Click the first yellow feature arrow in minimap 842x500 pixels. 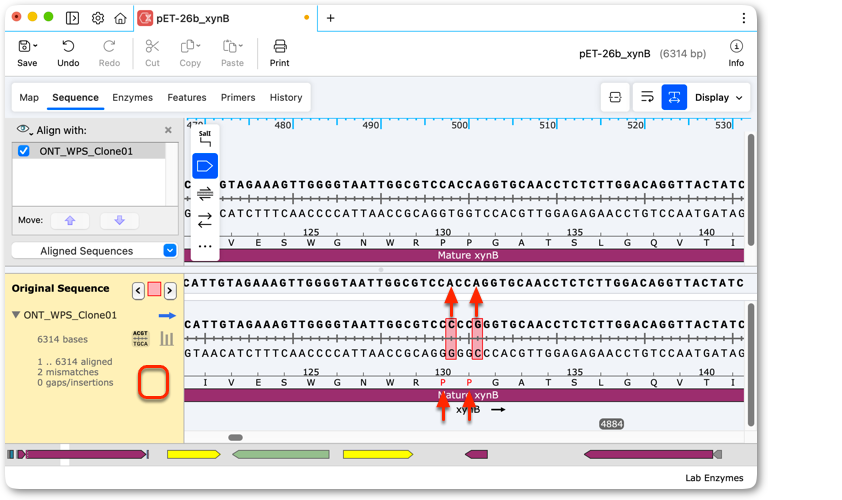tap(193, 454)
